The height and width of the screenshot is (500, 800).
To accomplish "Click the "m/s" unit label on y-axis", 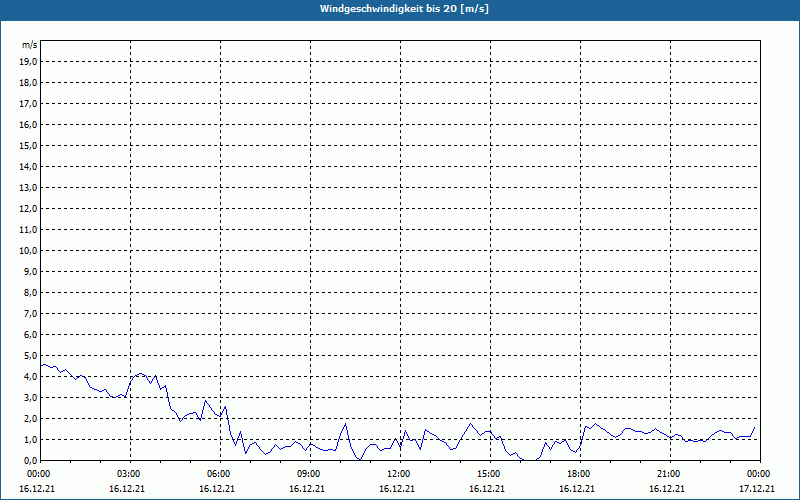I will click(30, 45).
